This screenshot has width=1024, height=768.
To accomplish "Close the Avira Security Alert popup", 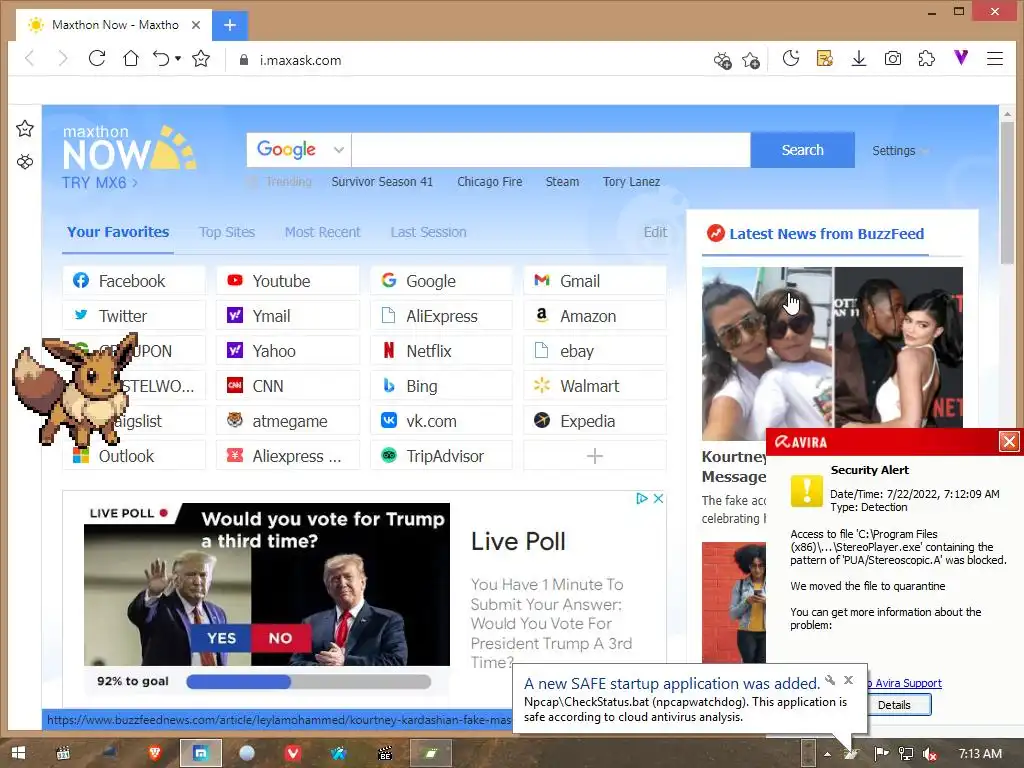I will (x=1009, y=441).
